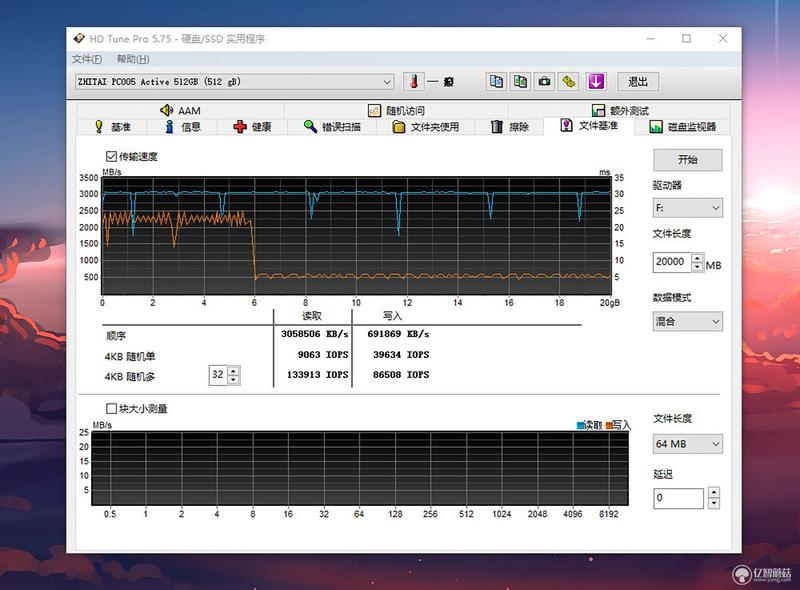
Task: Switch to the 基准 tab
Action: [x=112, y=127]
